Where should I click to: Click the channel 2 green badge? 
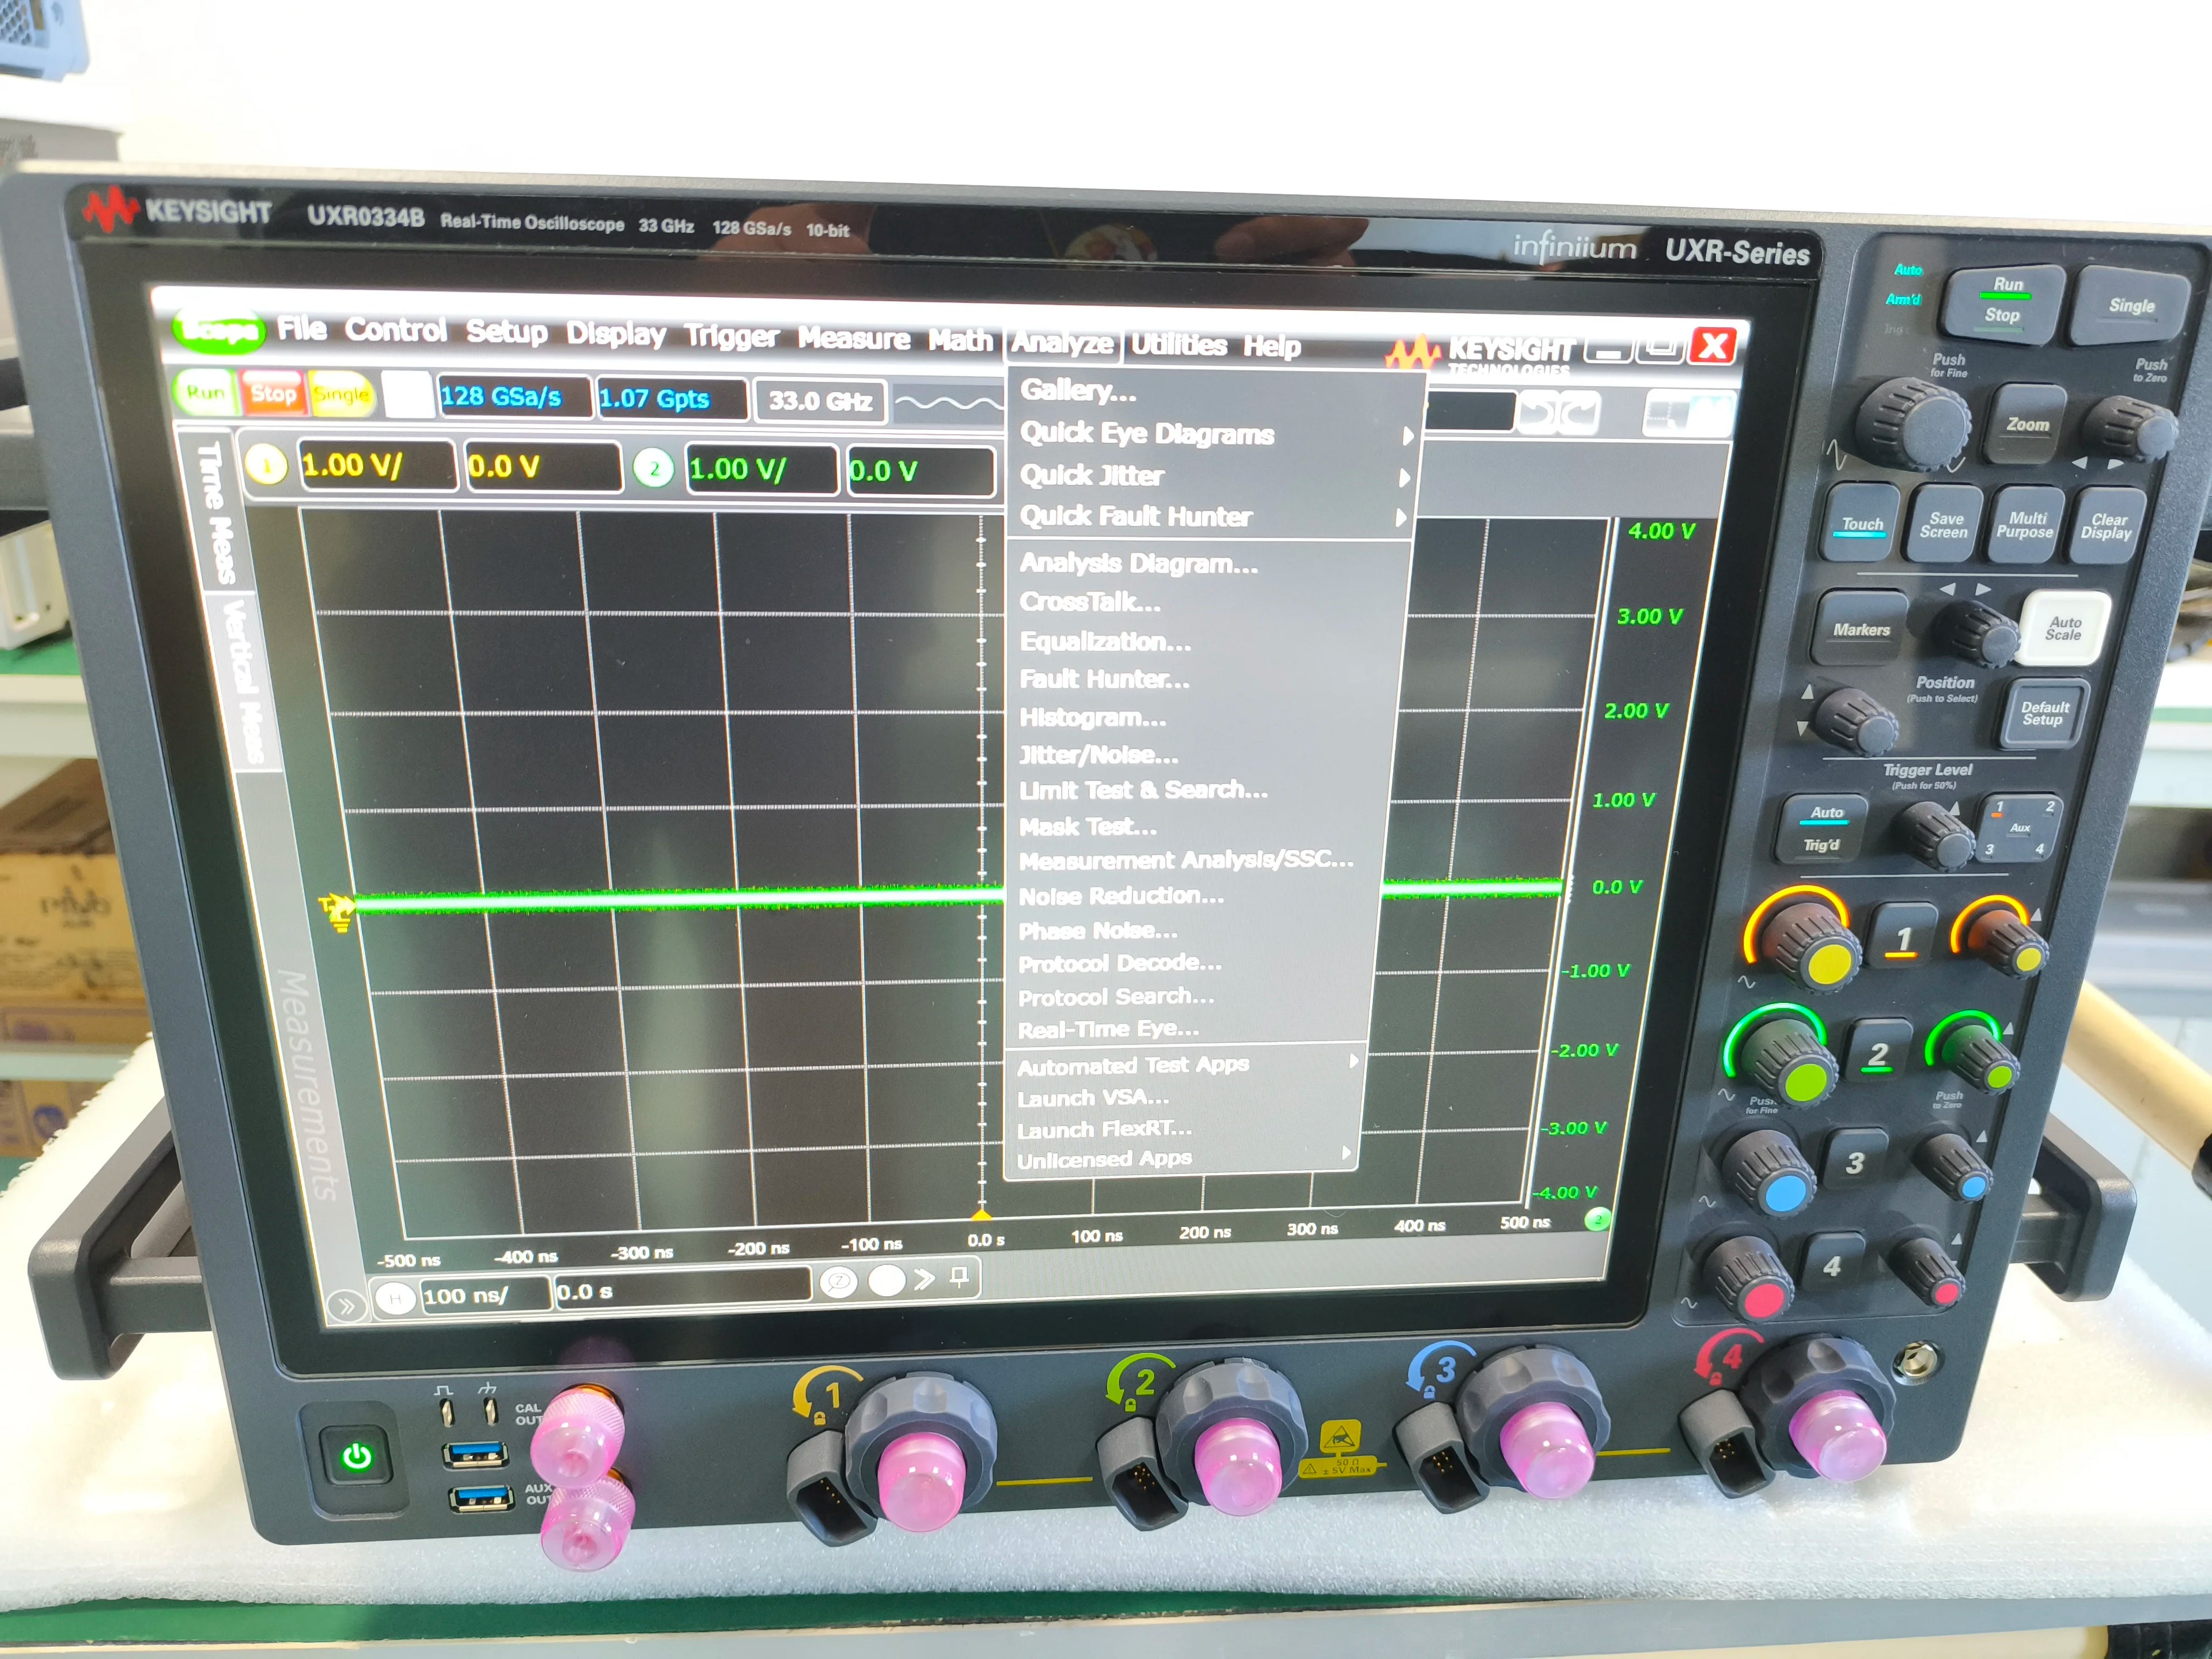pyautogui.click(x=653, y=468)
